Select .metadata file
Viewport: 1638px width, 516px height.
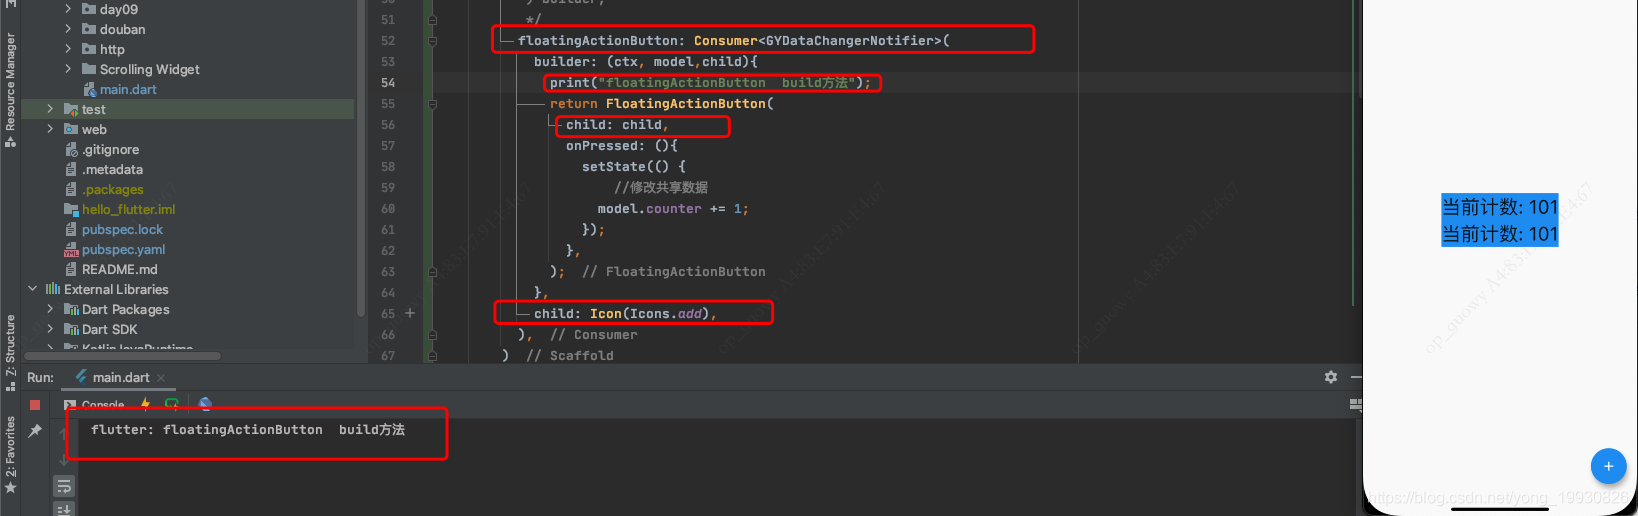(112, 169)
